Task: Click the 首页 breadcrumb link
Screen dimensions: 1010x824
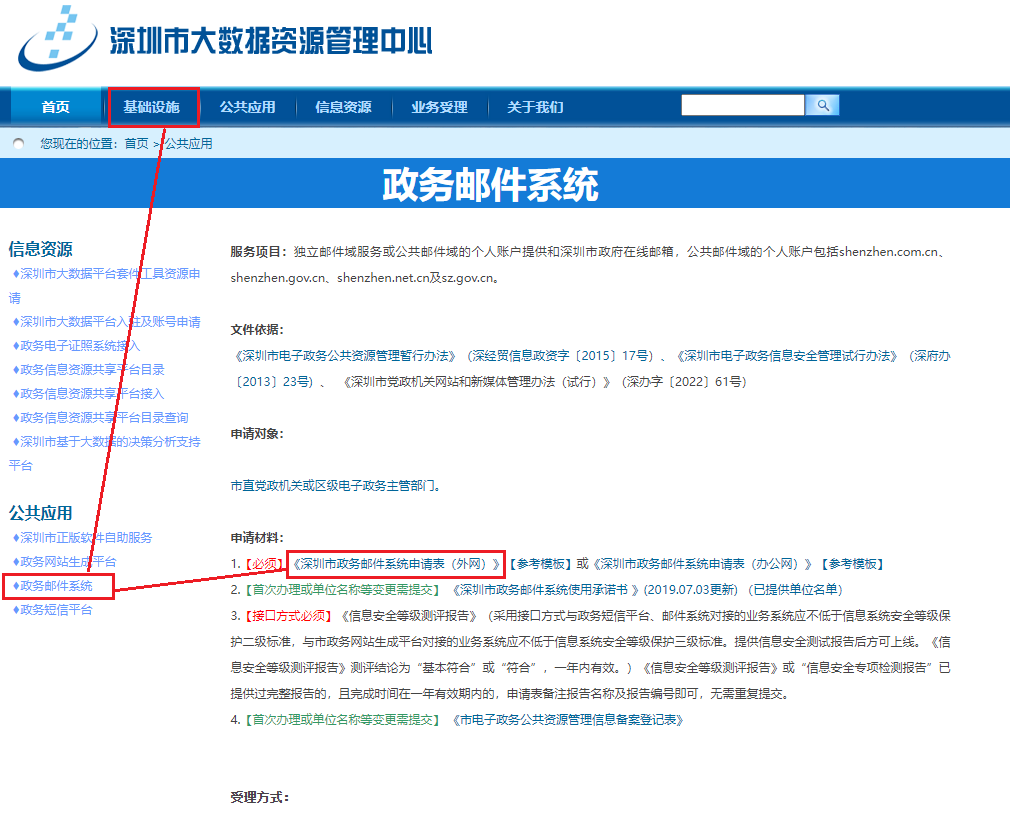Action: click(136, 144)
